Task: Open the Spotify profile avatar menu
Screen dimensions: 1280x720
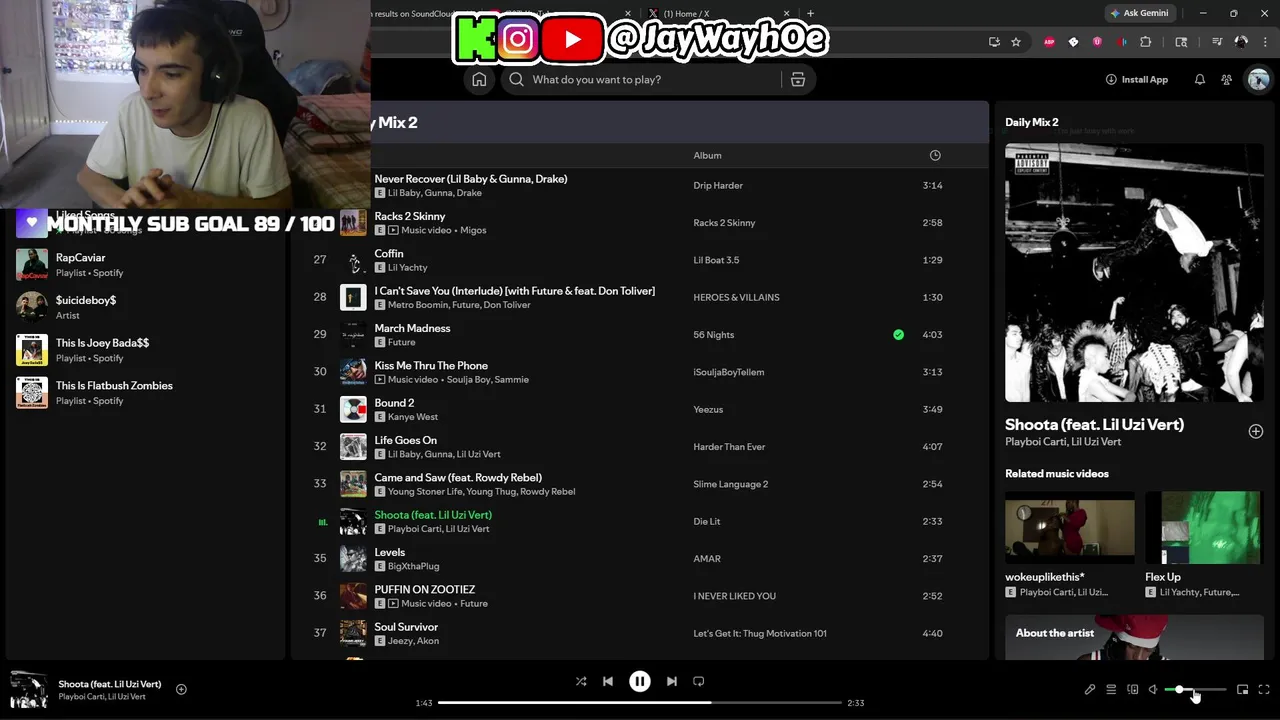Action: pos(1258,80)
